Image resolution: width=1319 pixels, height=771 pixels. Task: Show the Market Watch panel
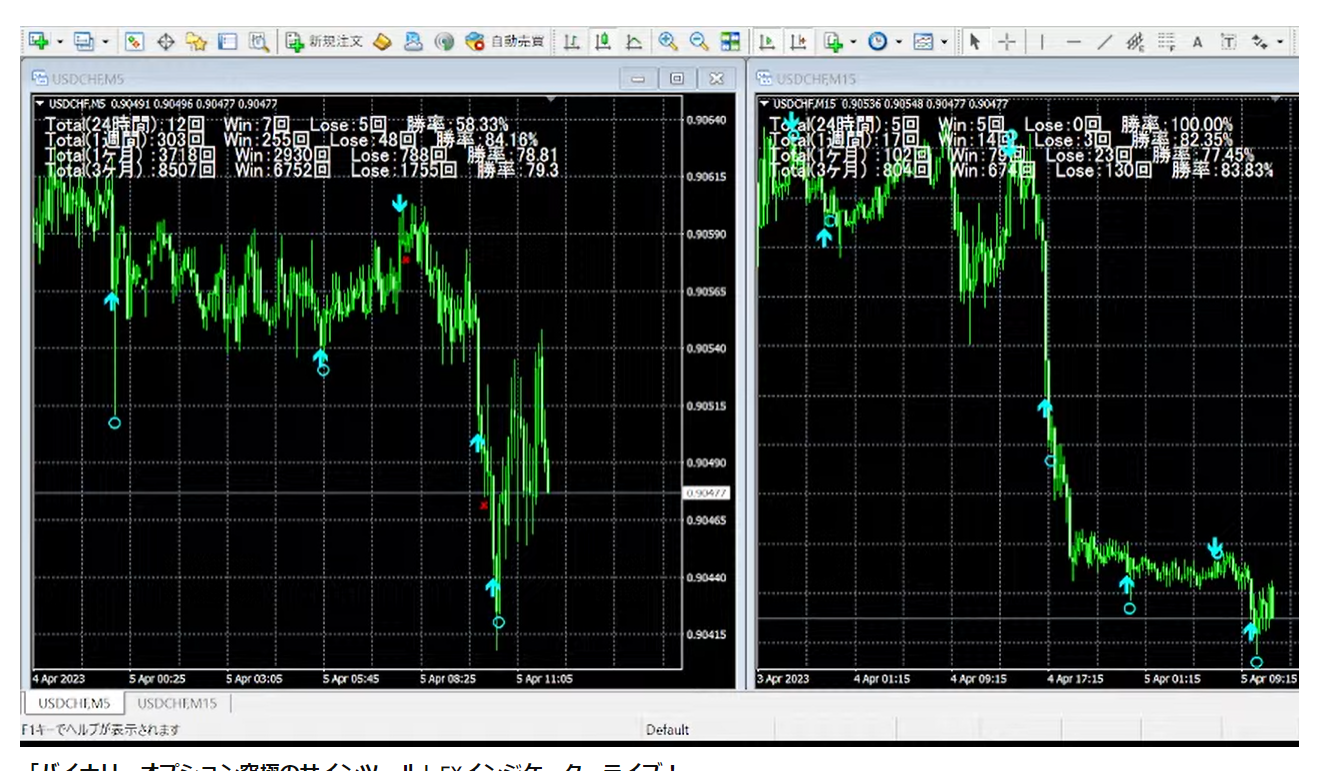pos(134,42)
